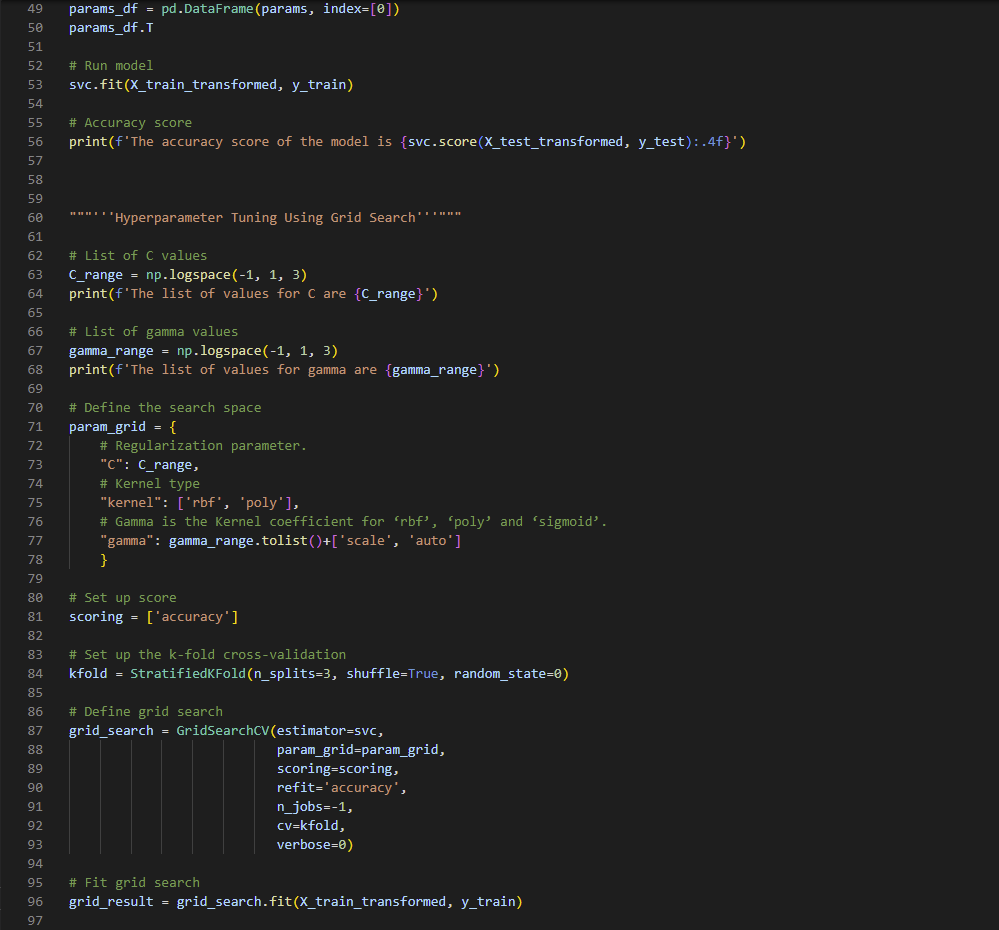Click 'GridSearchCV' on line 87

[223, 731]
